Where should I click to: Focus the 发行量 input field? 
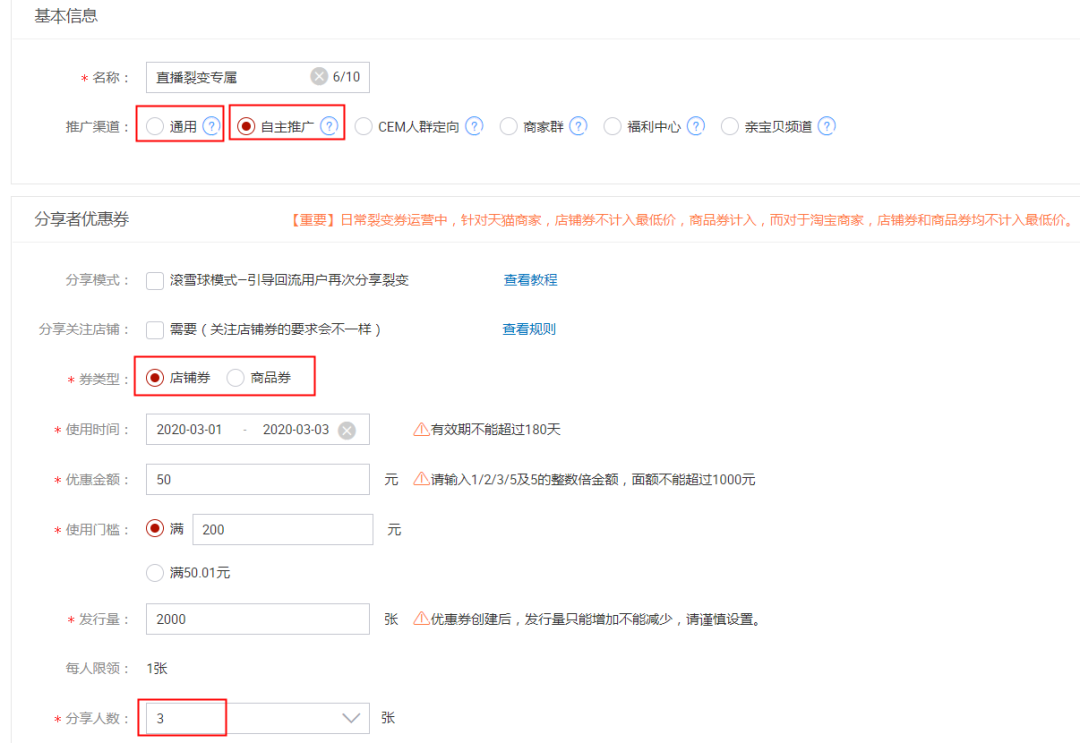(257, 619)
